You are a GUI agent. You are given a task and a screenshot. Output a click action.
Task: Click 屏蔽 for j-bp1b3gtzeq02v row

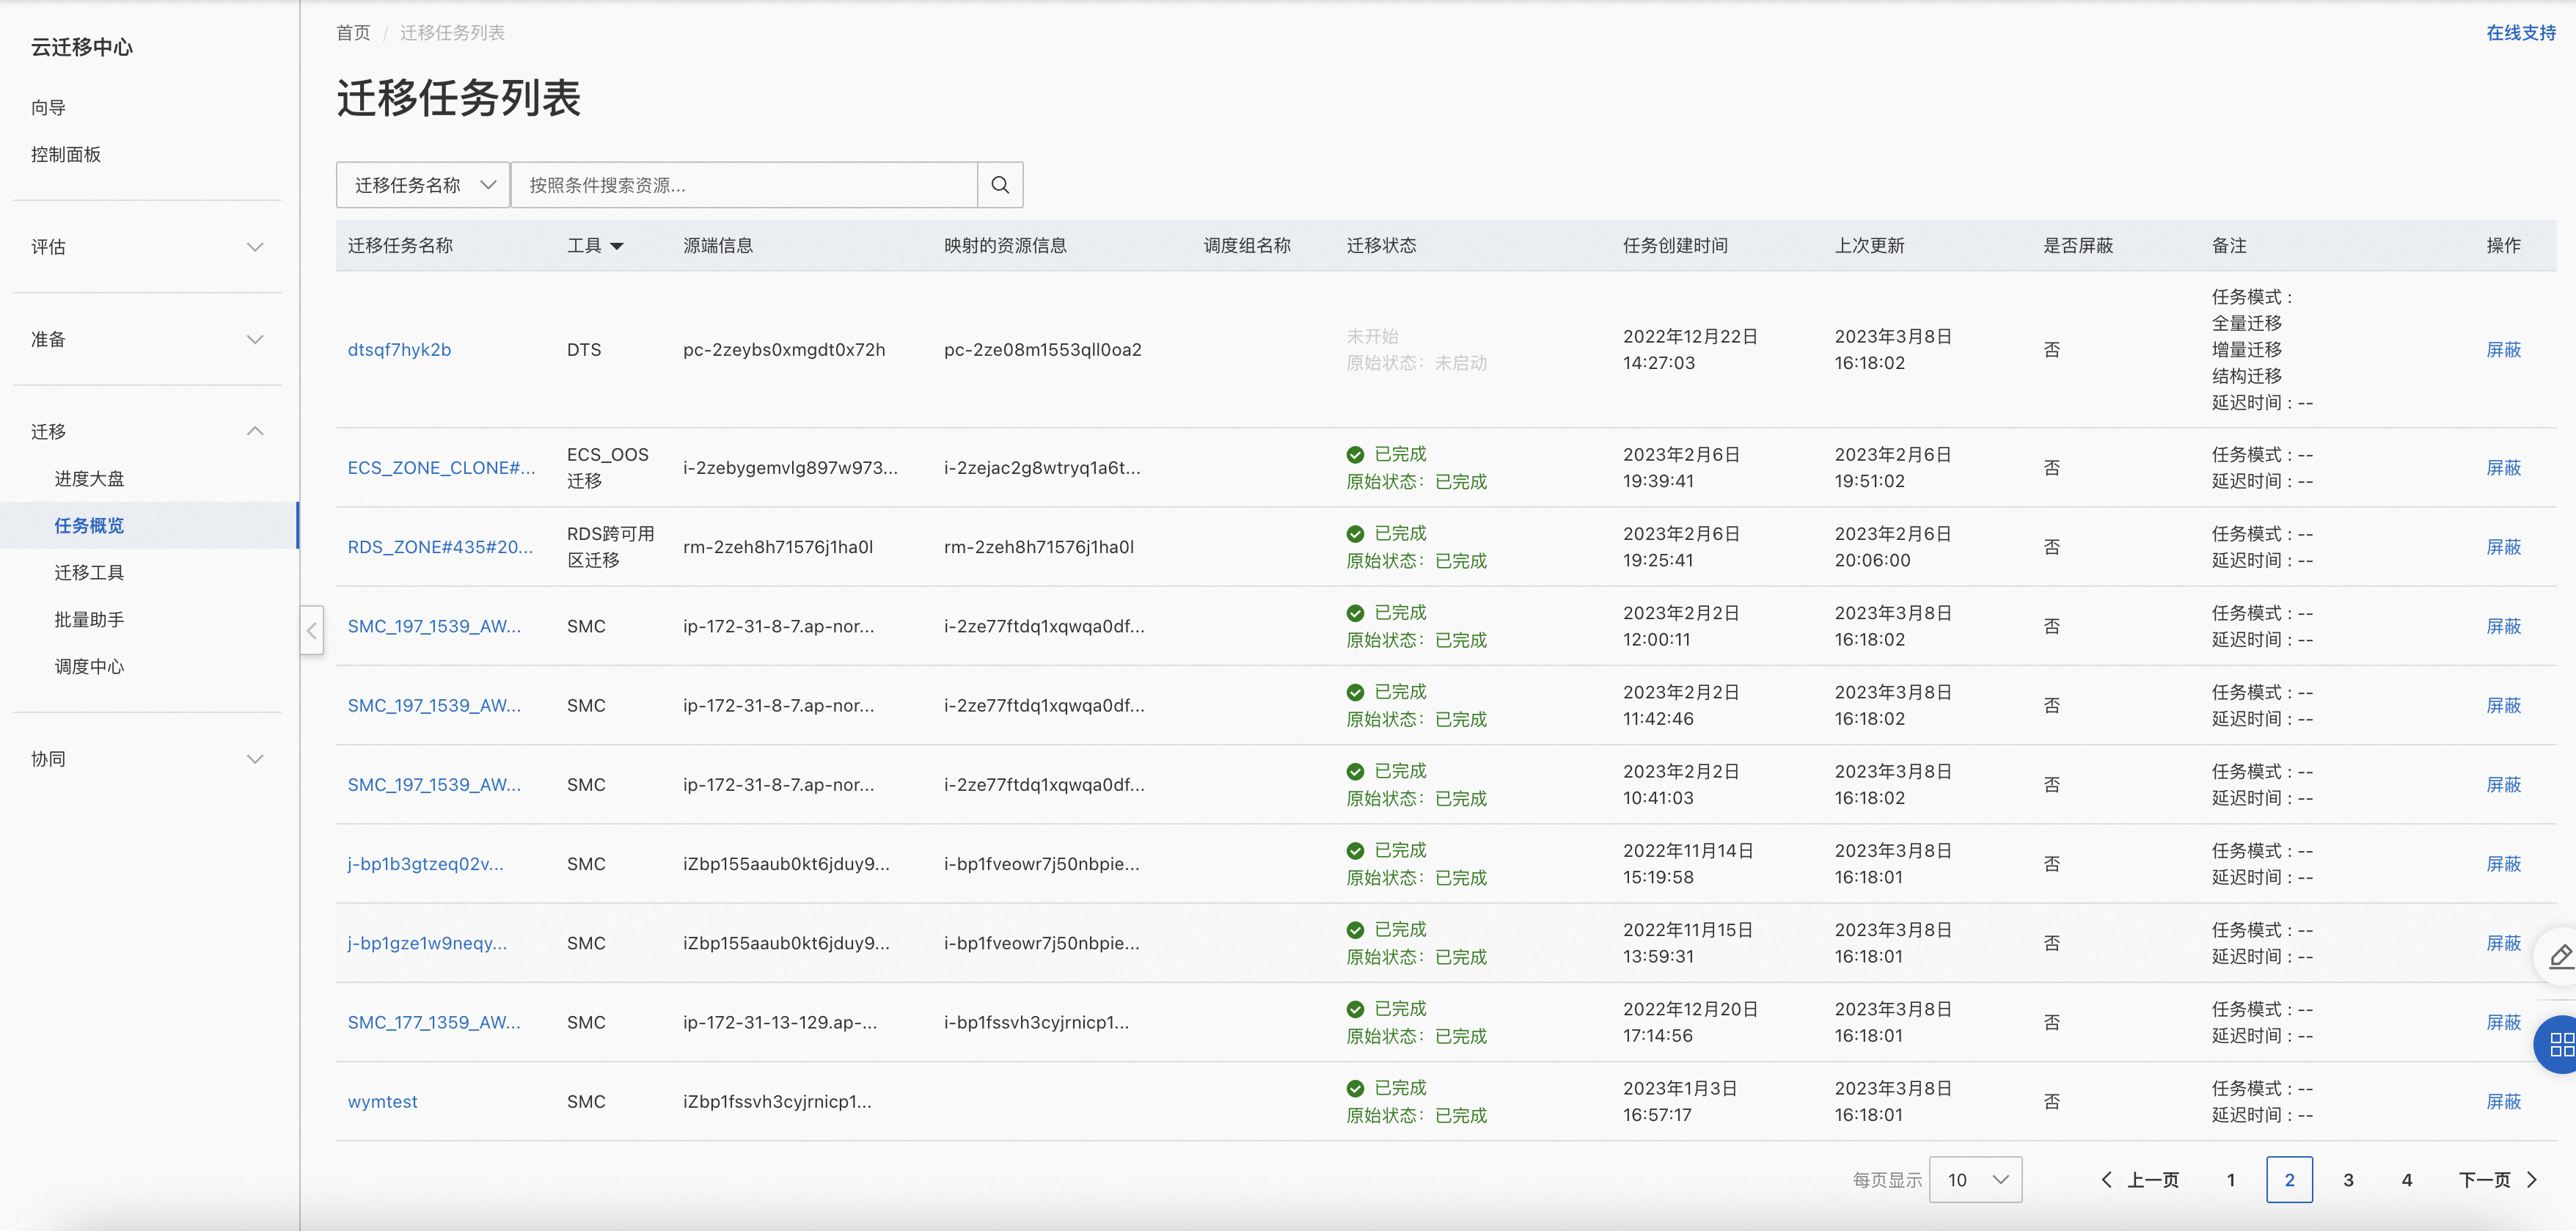point(2503,864)
